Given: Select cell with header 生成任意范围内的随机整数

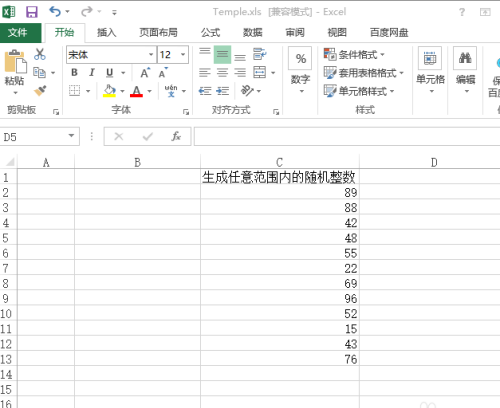Looking at the screenshot, I should coord(280,177).
